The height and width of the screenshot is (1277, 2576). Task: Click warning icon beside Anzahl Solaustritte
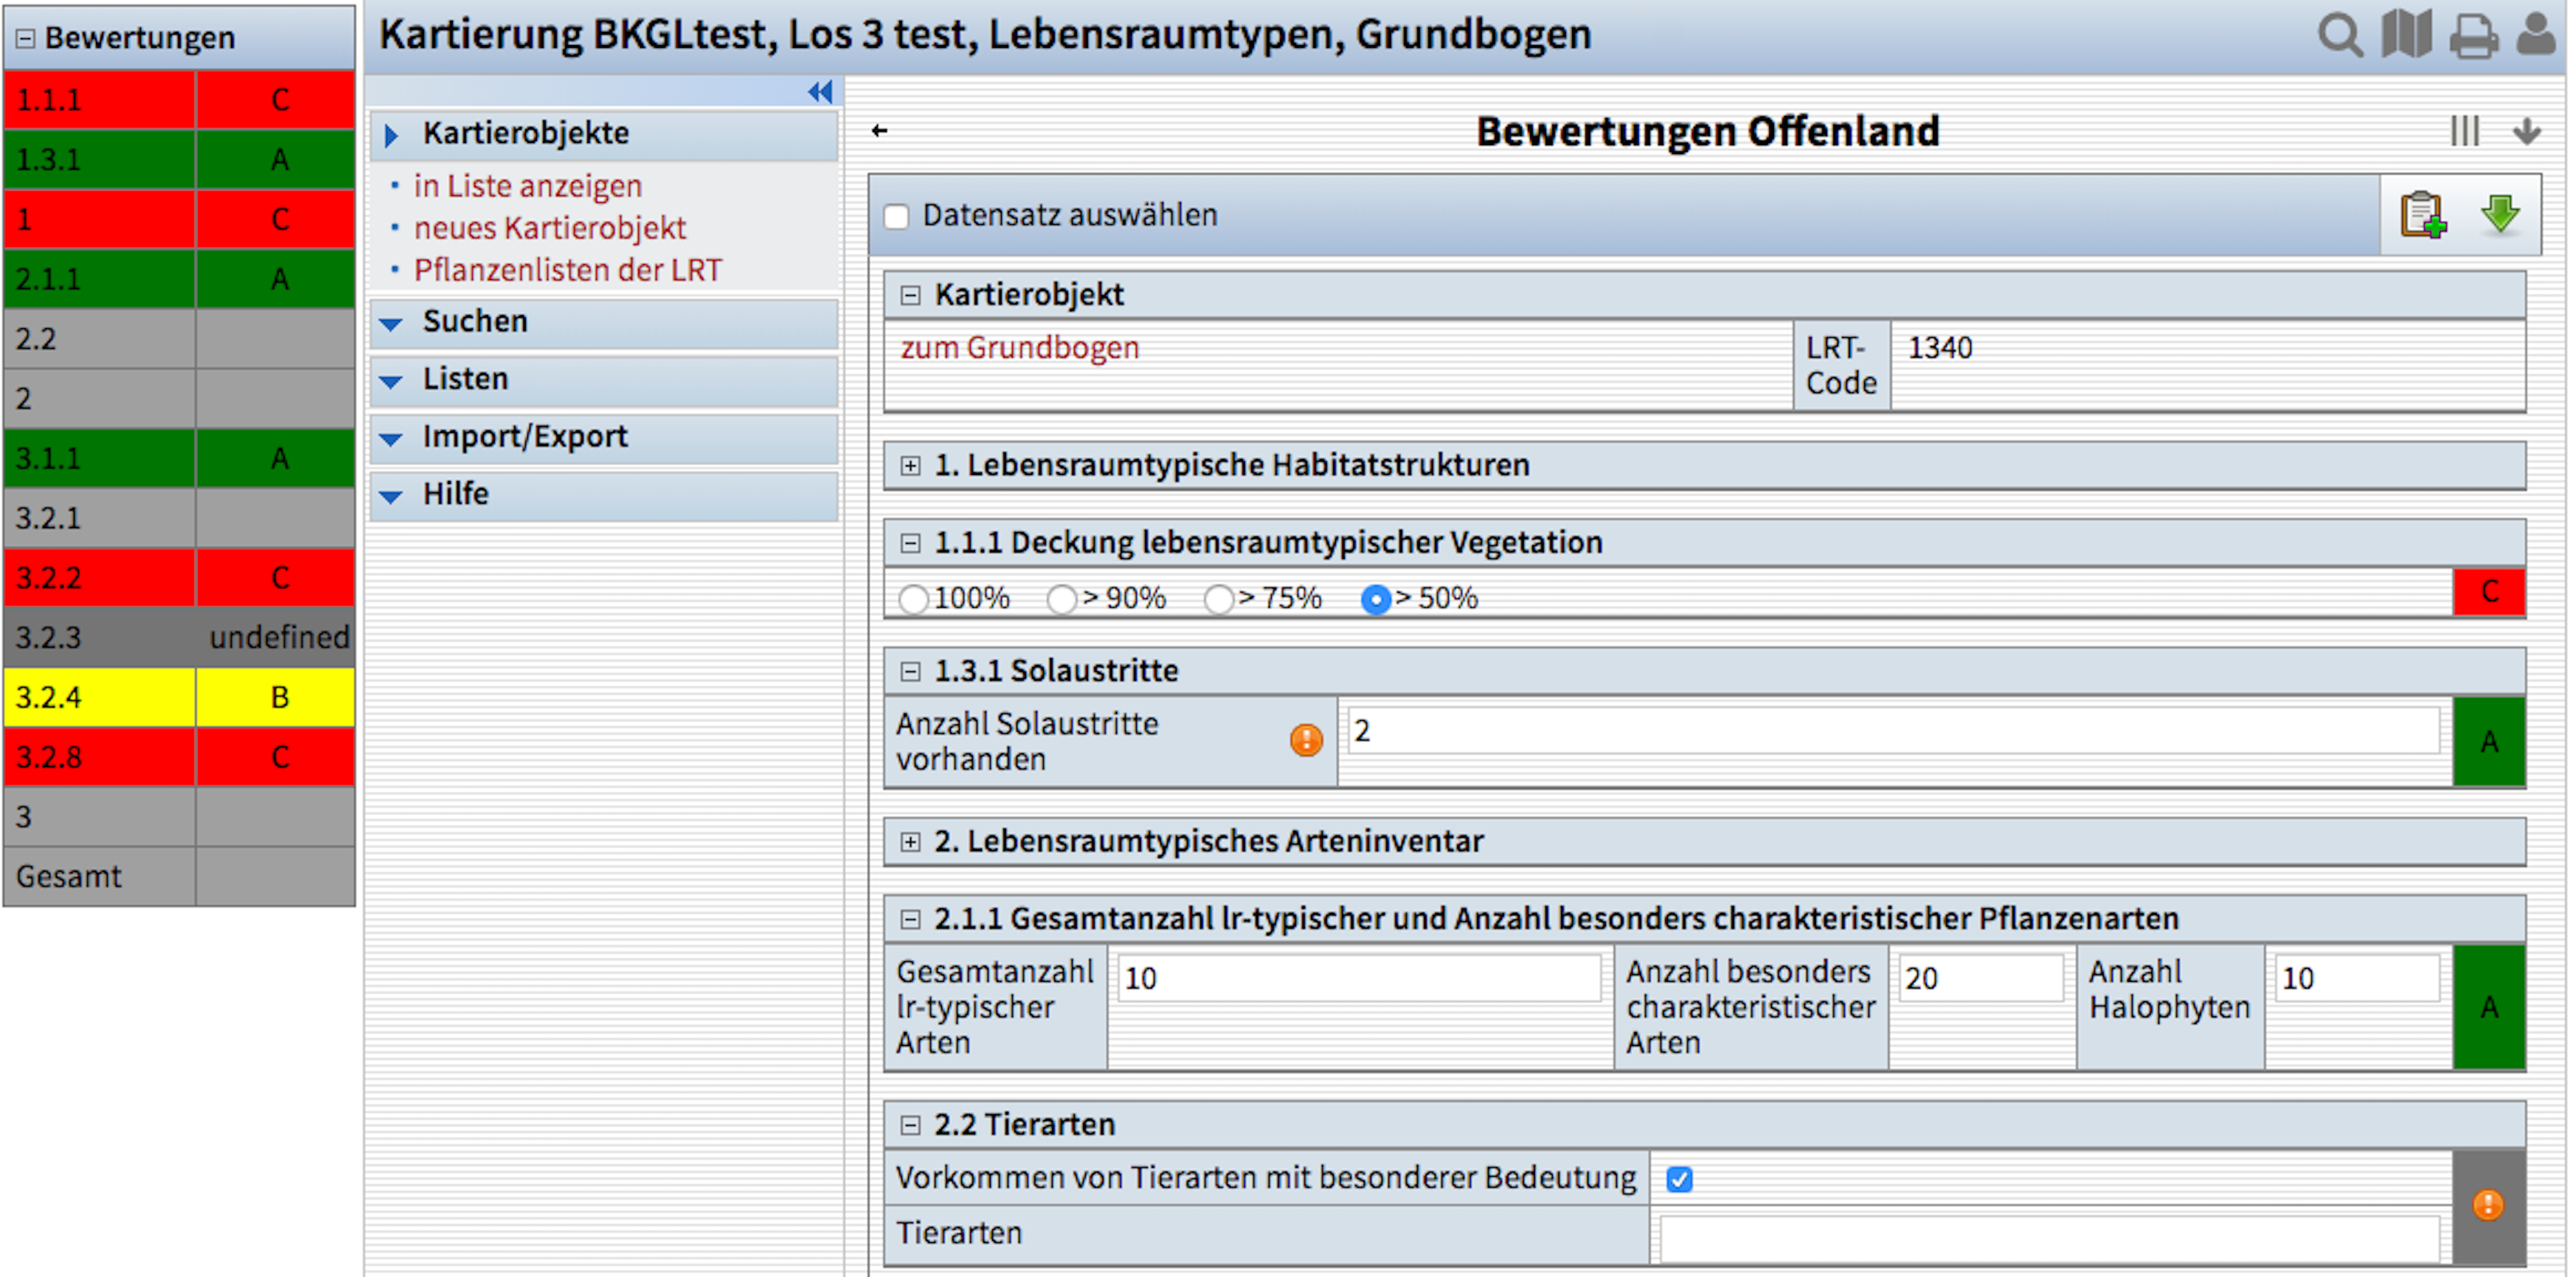point(1306,741)
